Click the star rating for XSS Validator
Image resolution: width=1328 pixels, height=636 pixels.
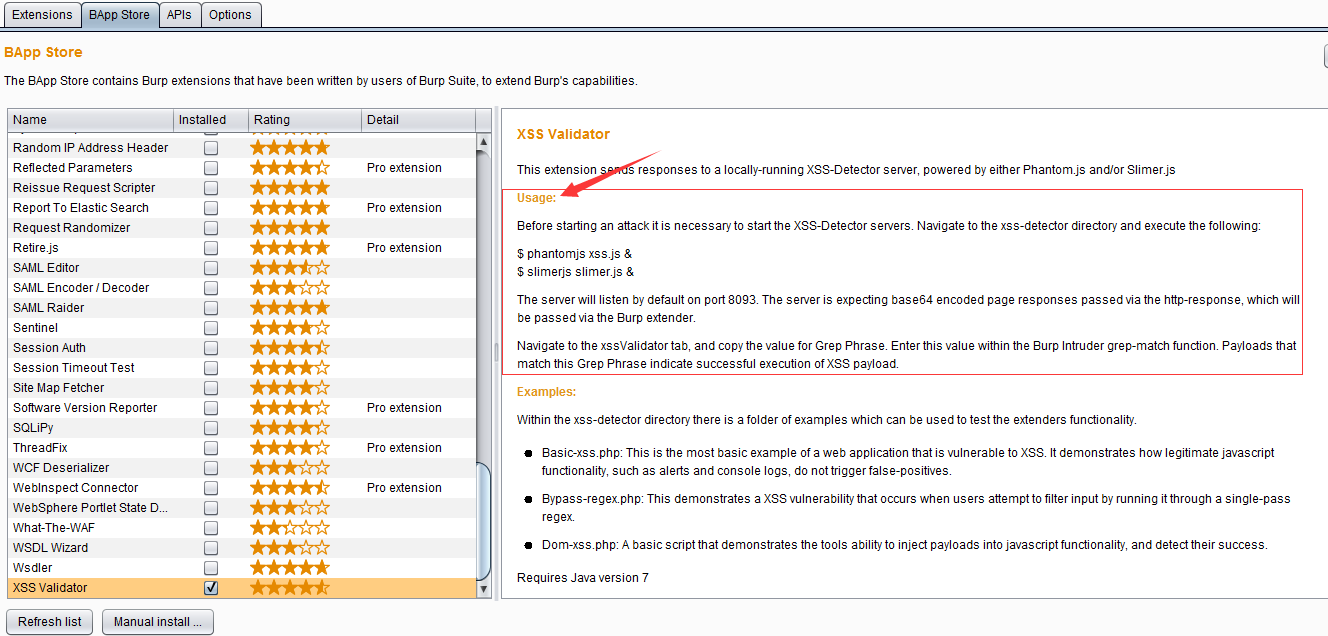click(289, 588)
